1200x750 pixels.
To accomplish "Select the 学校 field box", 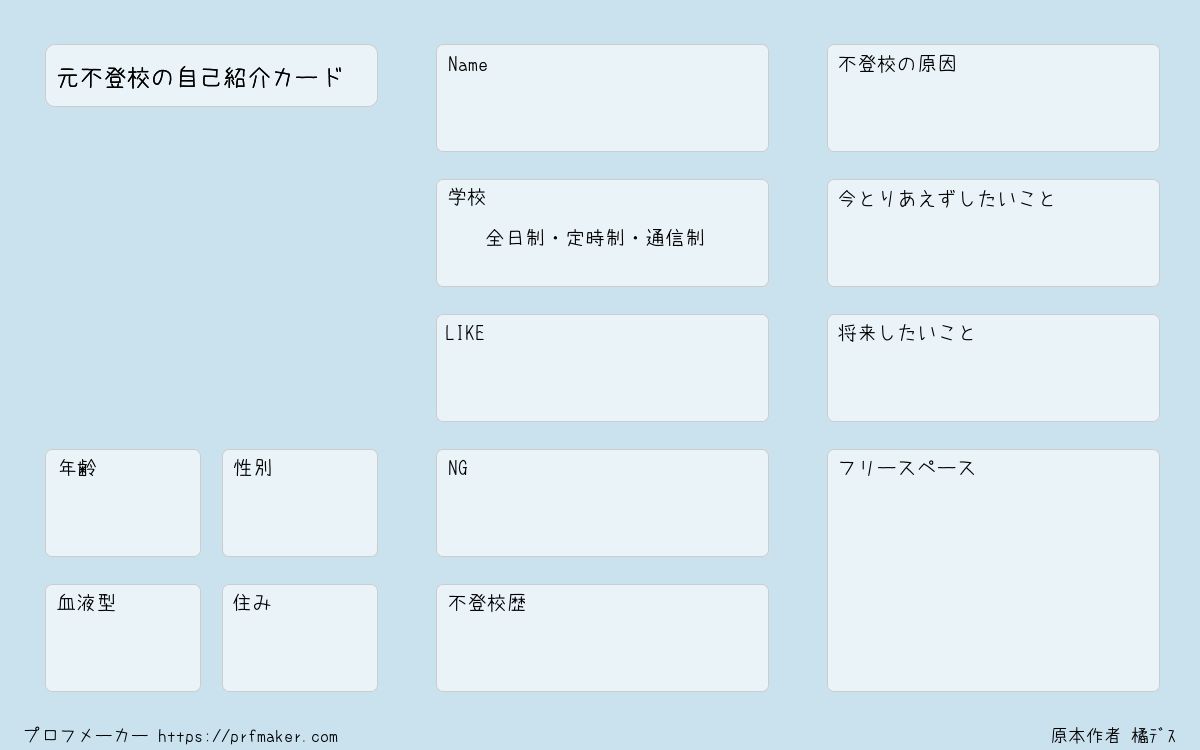I will 602,233.
